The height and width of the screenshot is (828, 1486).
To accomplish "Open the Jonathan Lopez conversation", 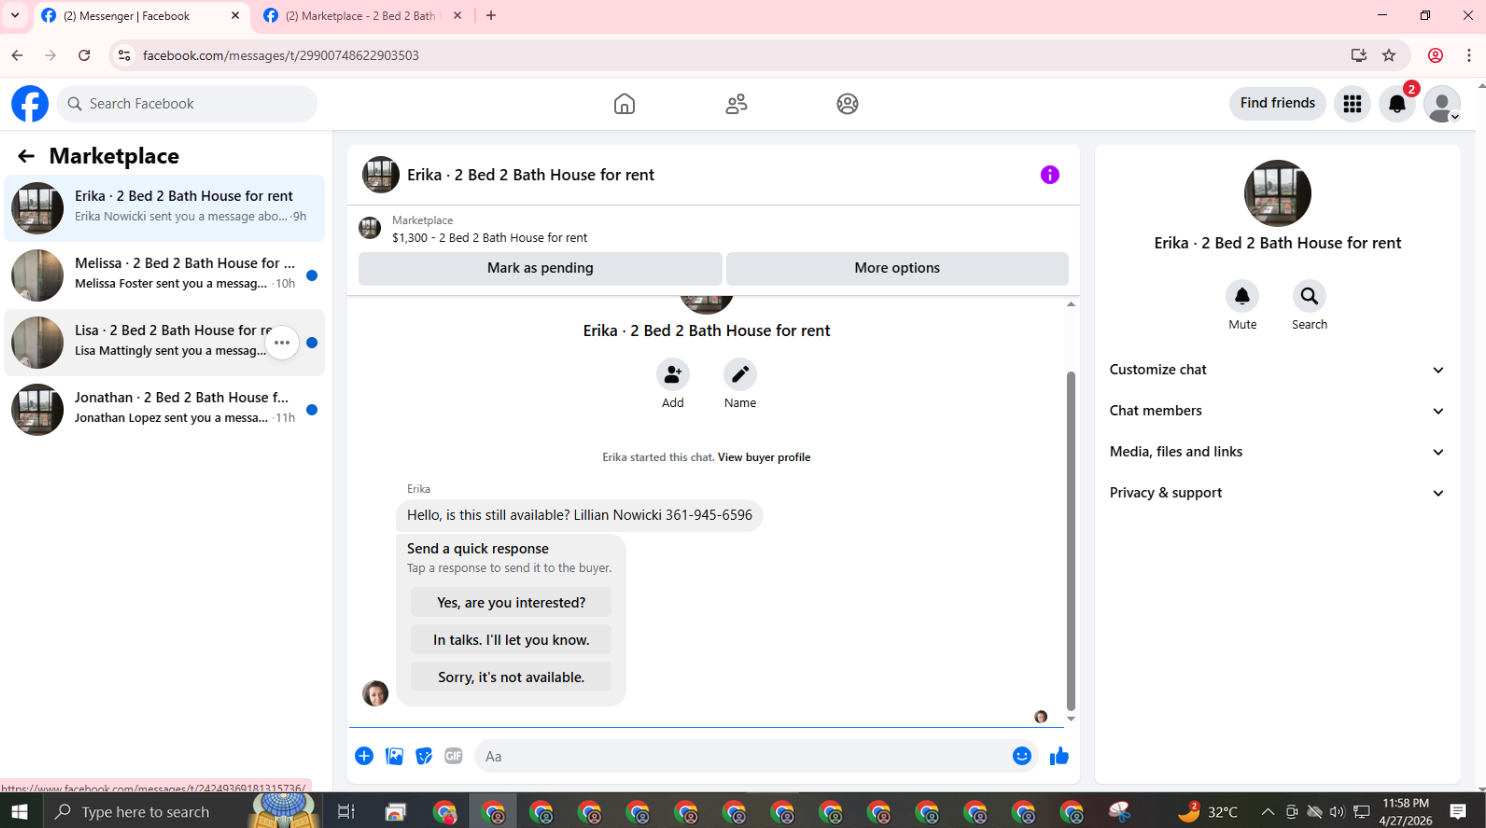I will pyautogui.click(x=165, y=409).
